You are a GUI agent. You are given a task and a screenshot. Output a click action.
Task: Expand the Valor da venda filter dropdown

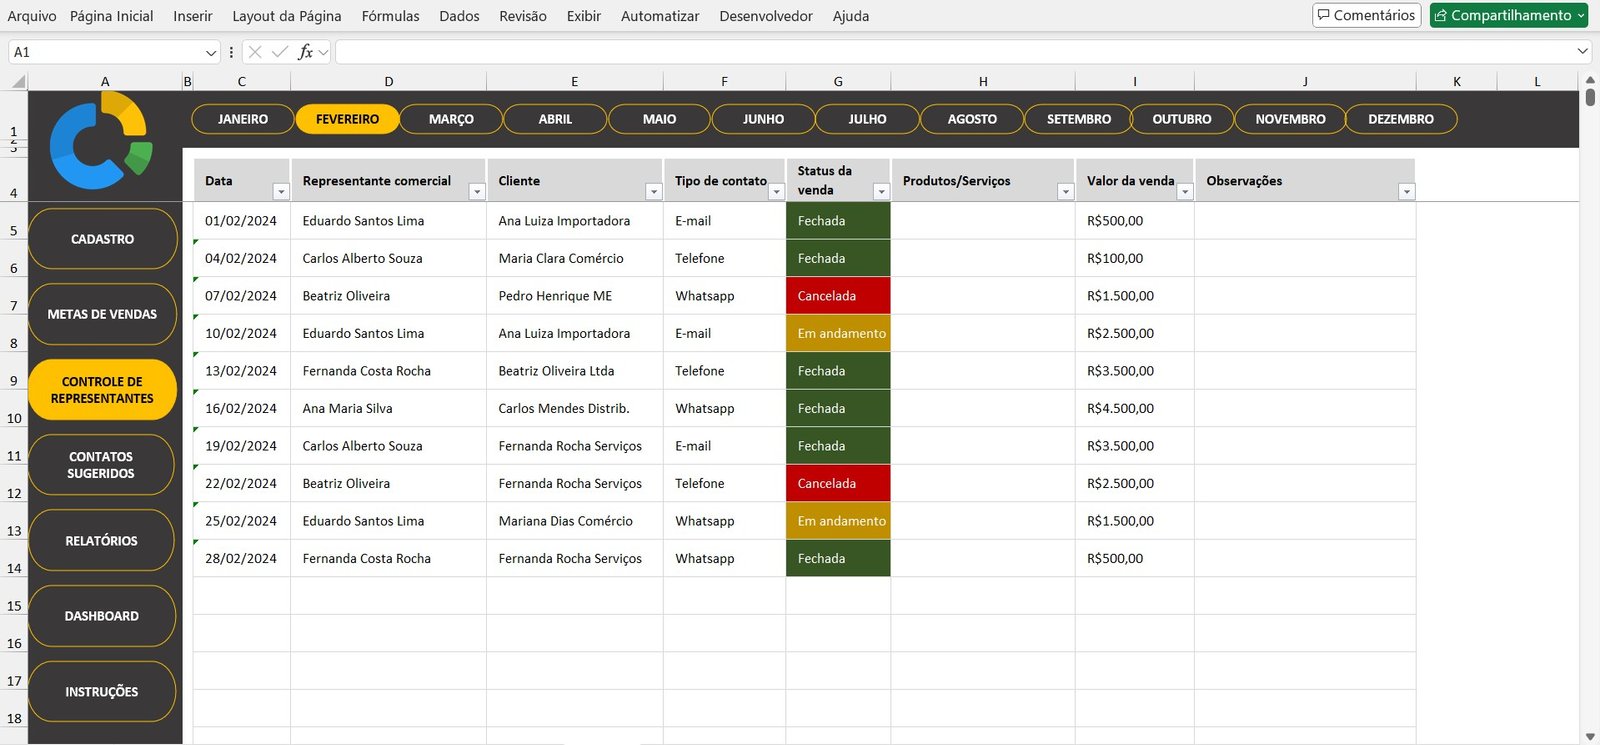[1185, 192]
